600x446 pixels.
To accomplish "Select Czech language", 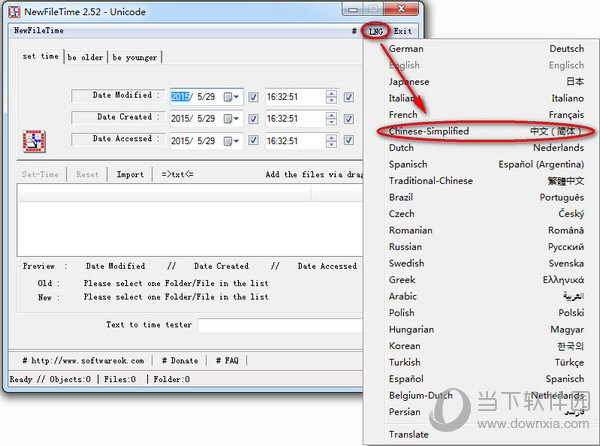I will pos(486,214).
